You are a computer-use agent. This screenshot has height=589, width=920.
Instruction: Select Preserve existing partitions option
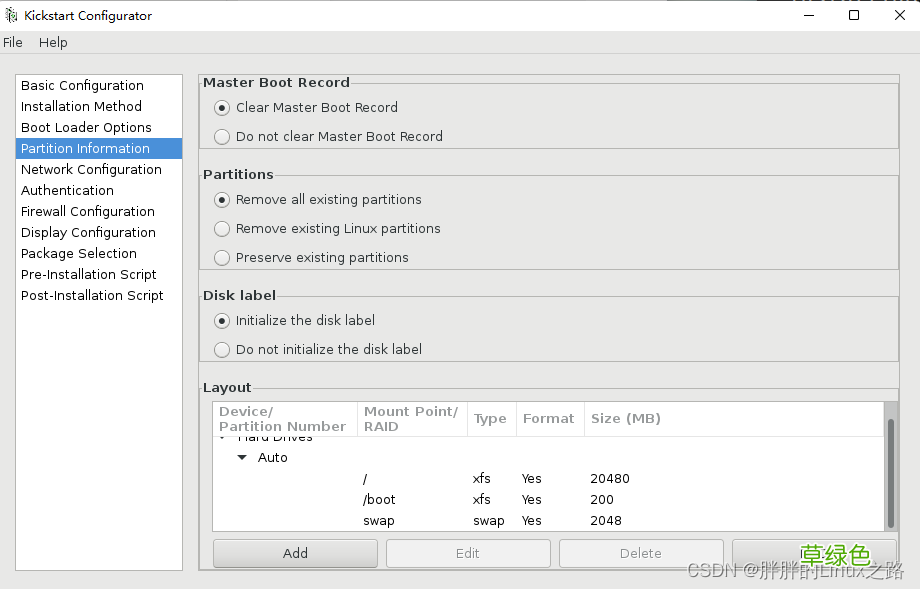(x=222, y=258)
